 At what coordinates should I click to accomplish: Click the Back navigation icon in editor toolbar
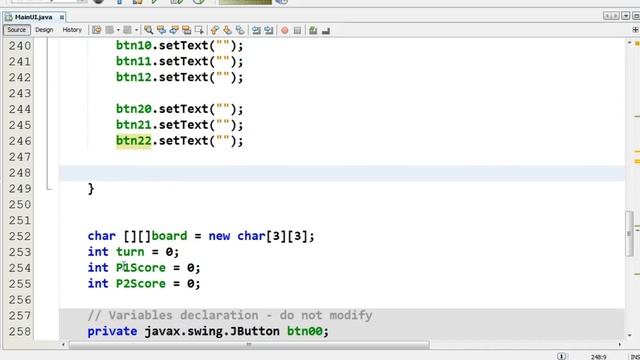(109, 30)
